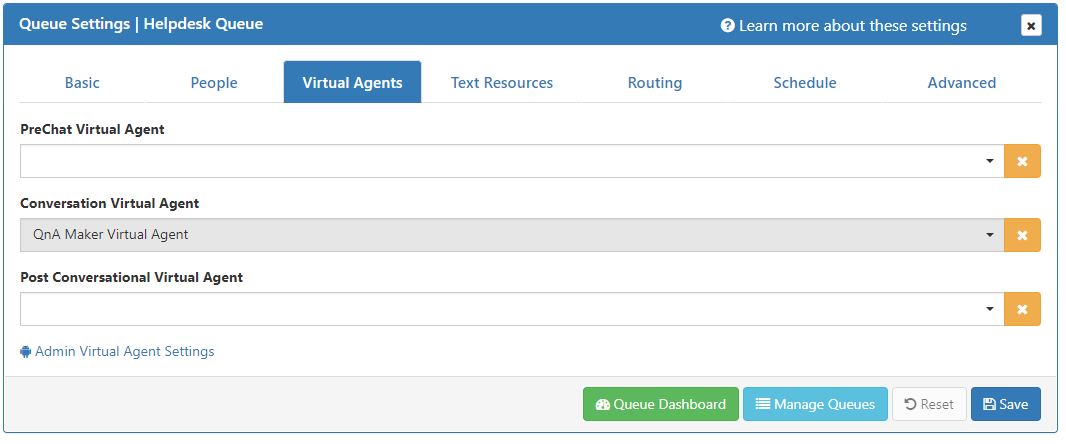Open Admin Virtual Agent Settings link
Viewport: 1066px width, 444px height.
[124, 351]
